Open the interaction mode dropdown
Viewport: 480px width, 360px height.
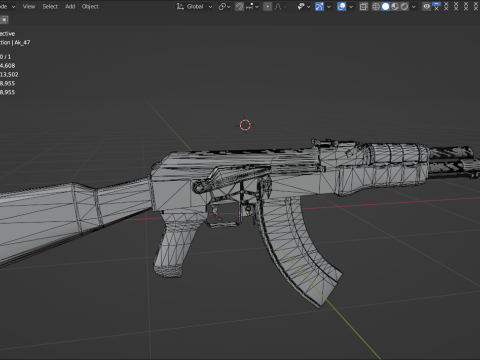coord(8,6)
